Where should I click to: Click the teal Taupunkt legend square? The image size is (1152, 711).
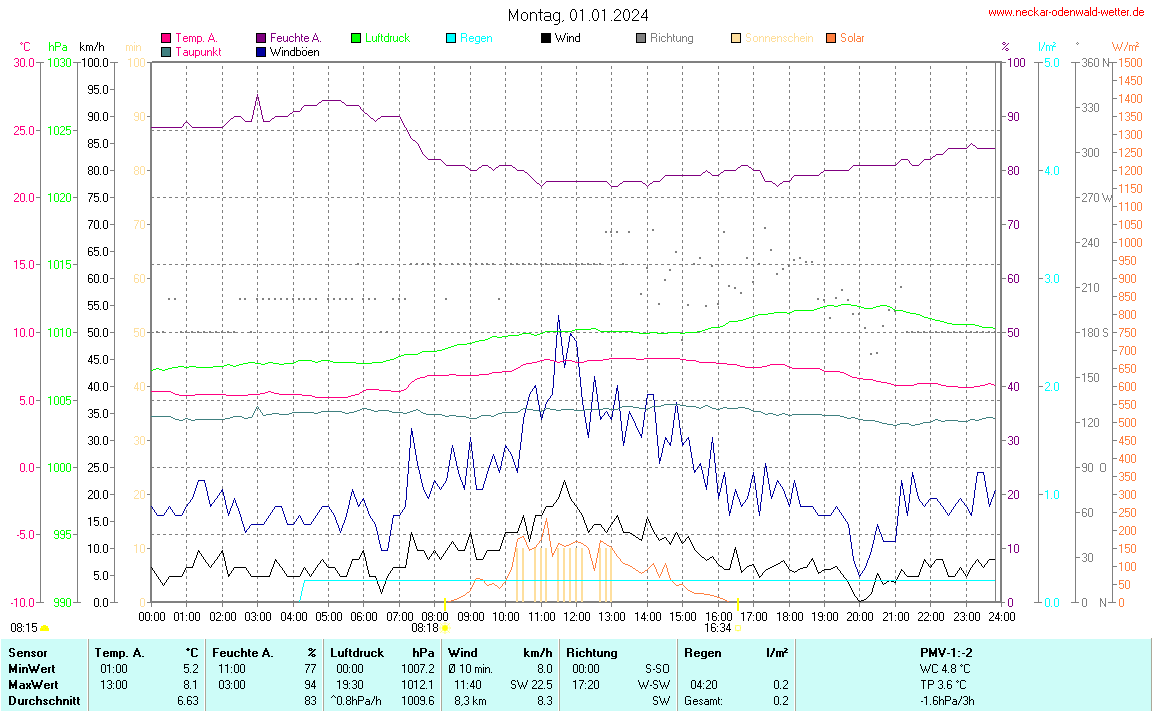[166, 51]
